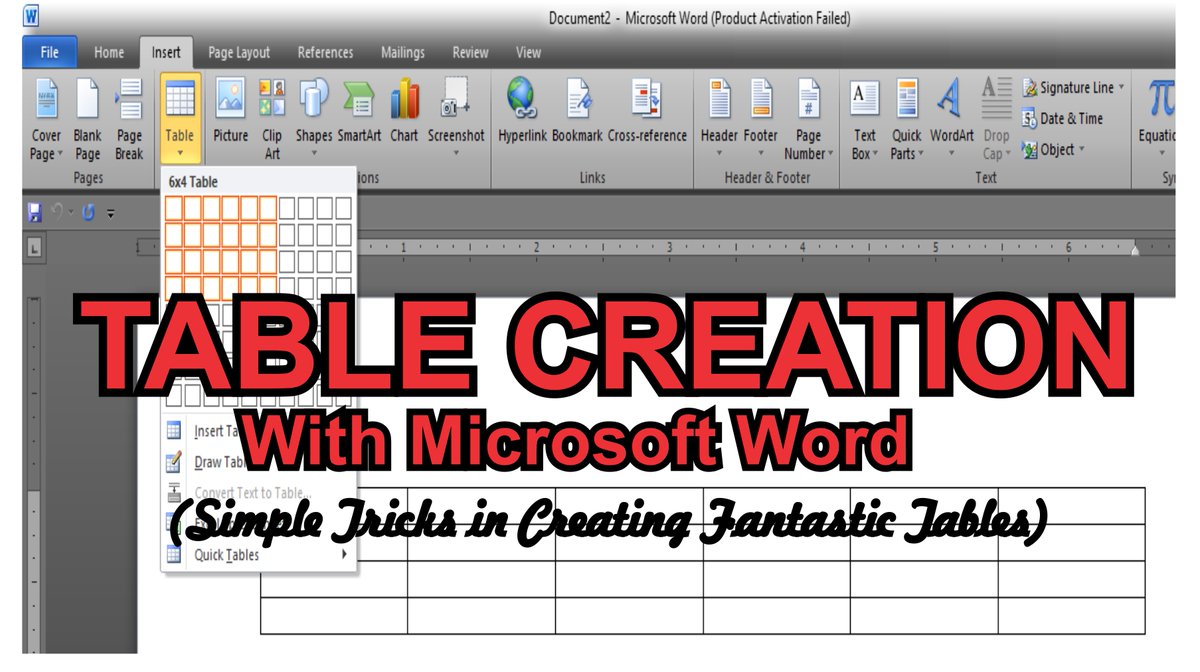Insert a Page Break

click(x=129, y=118)
